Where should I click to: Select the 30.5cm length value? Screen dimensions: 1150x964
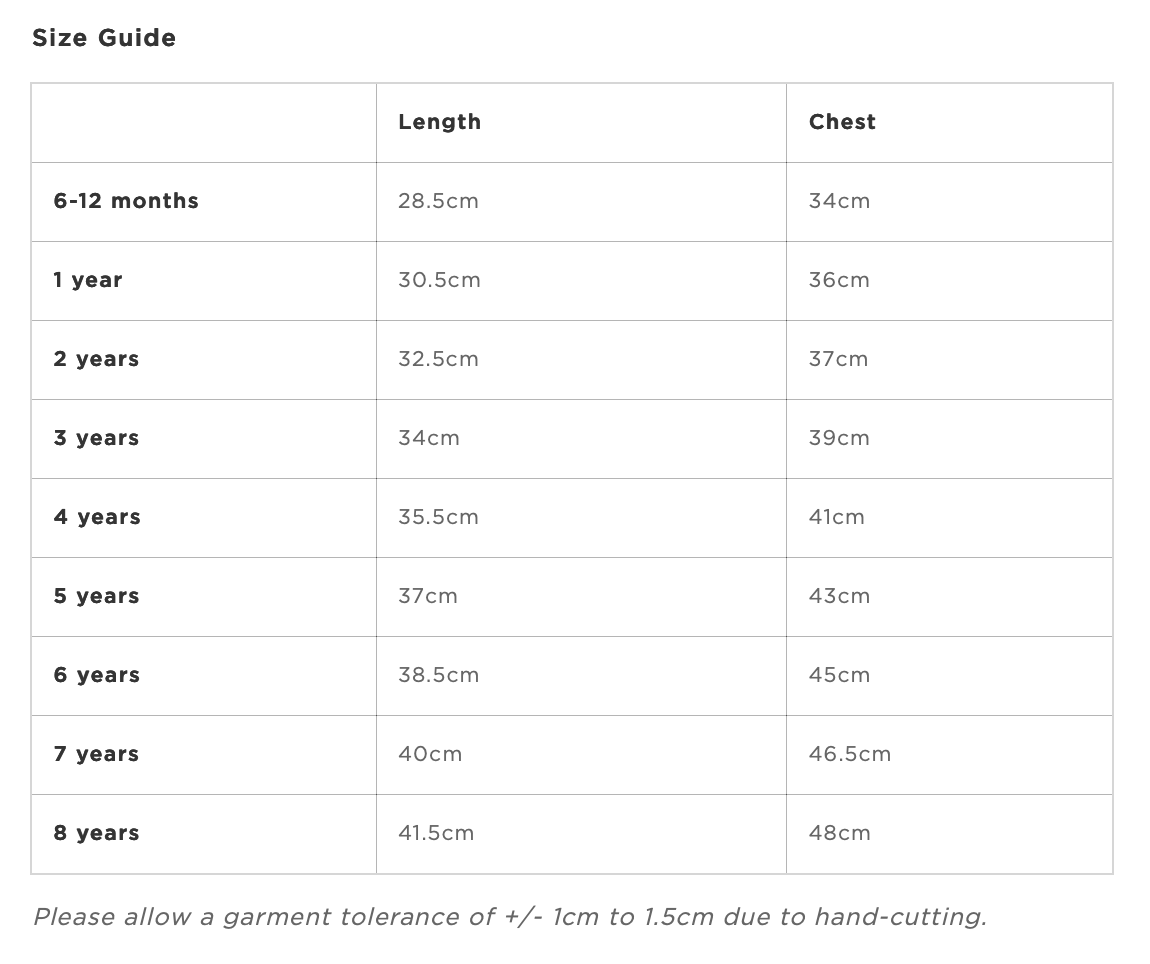tap(439, 280)
